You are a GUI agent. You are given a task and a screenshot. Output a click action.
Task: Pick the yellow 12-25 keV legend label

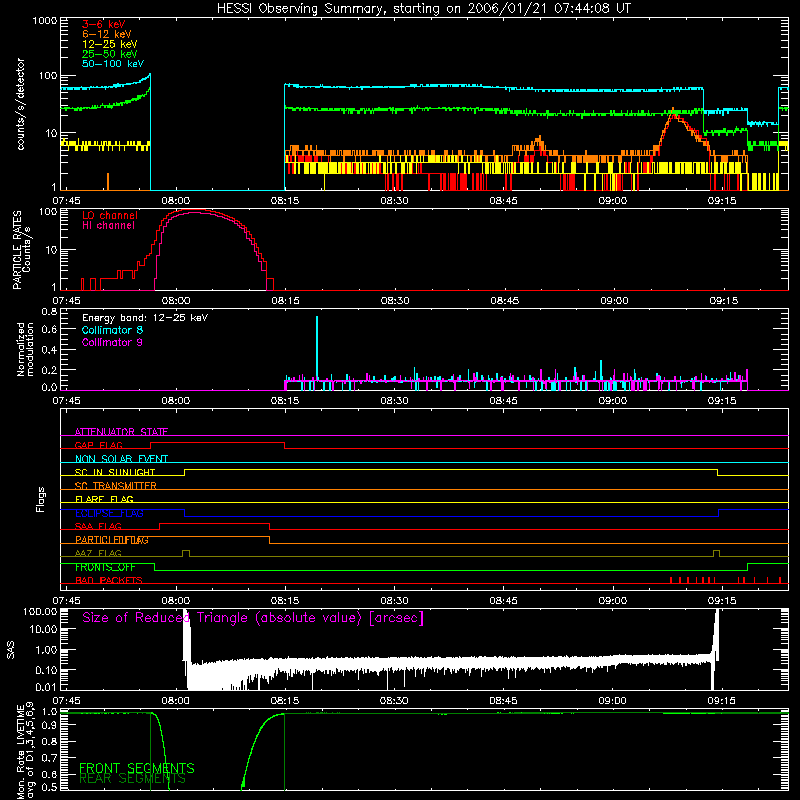point(110,44)
